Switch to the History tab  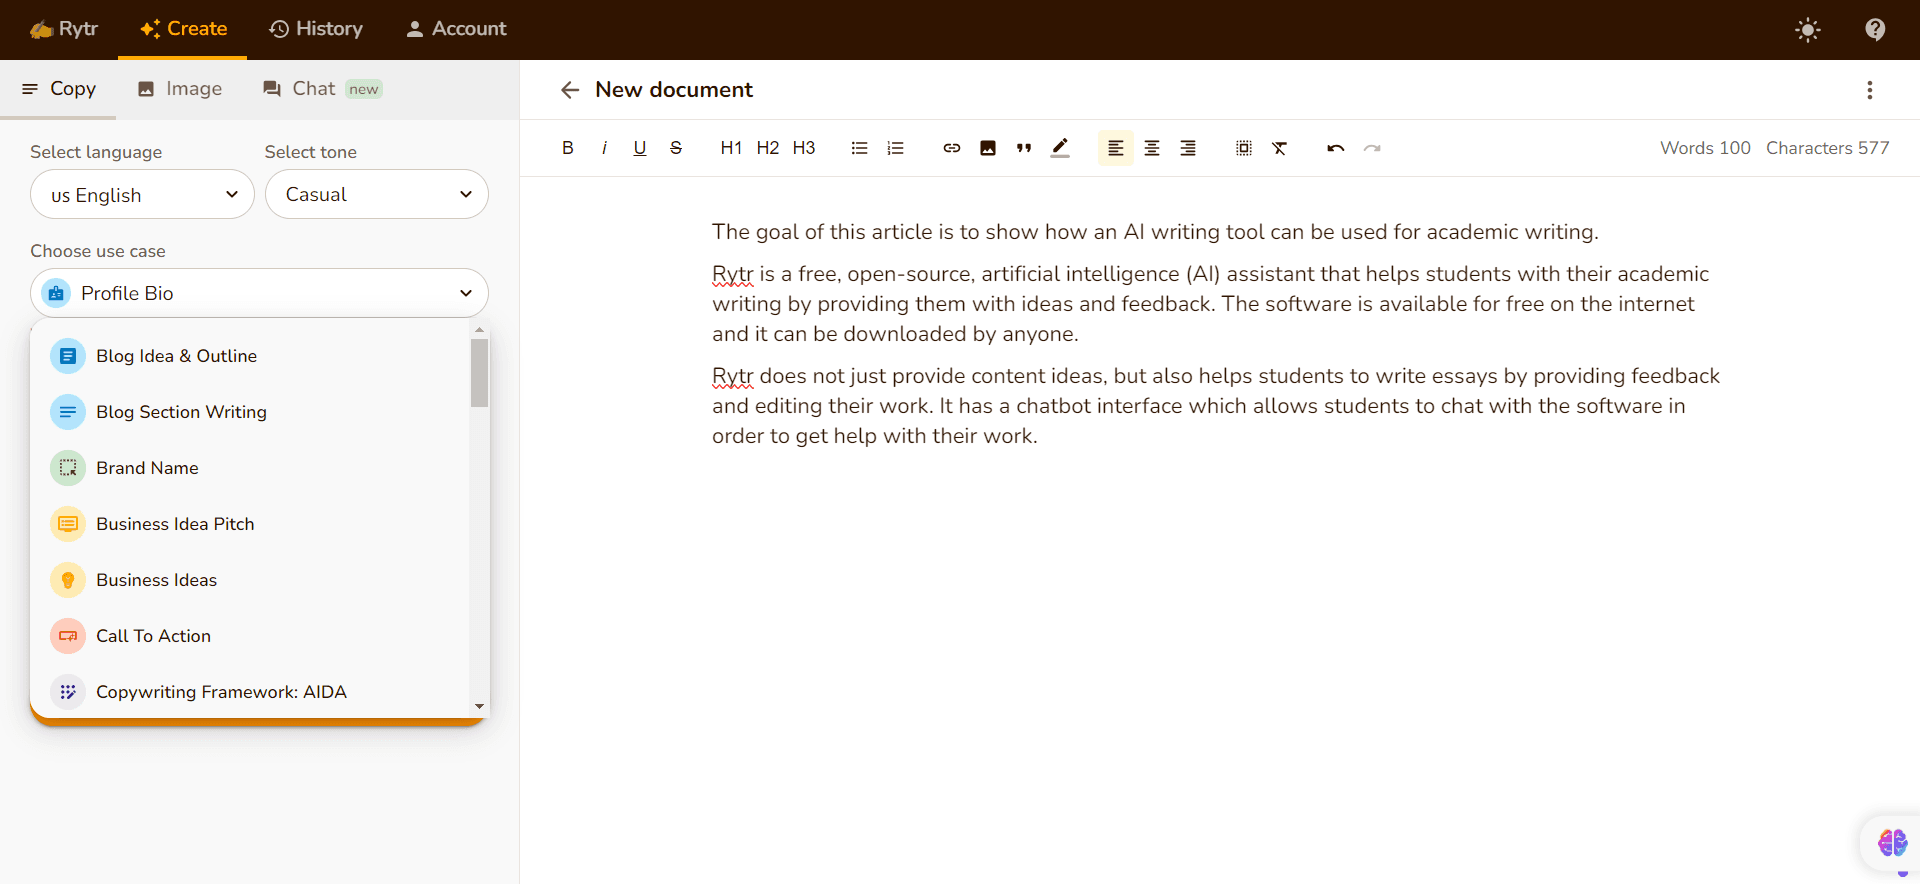pos(316,29)
